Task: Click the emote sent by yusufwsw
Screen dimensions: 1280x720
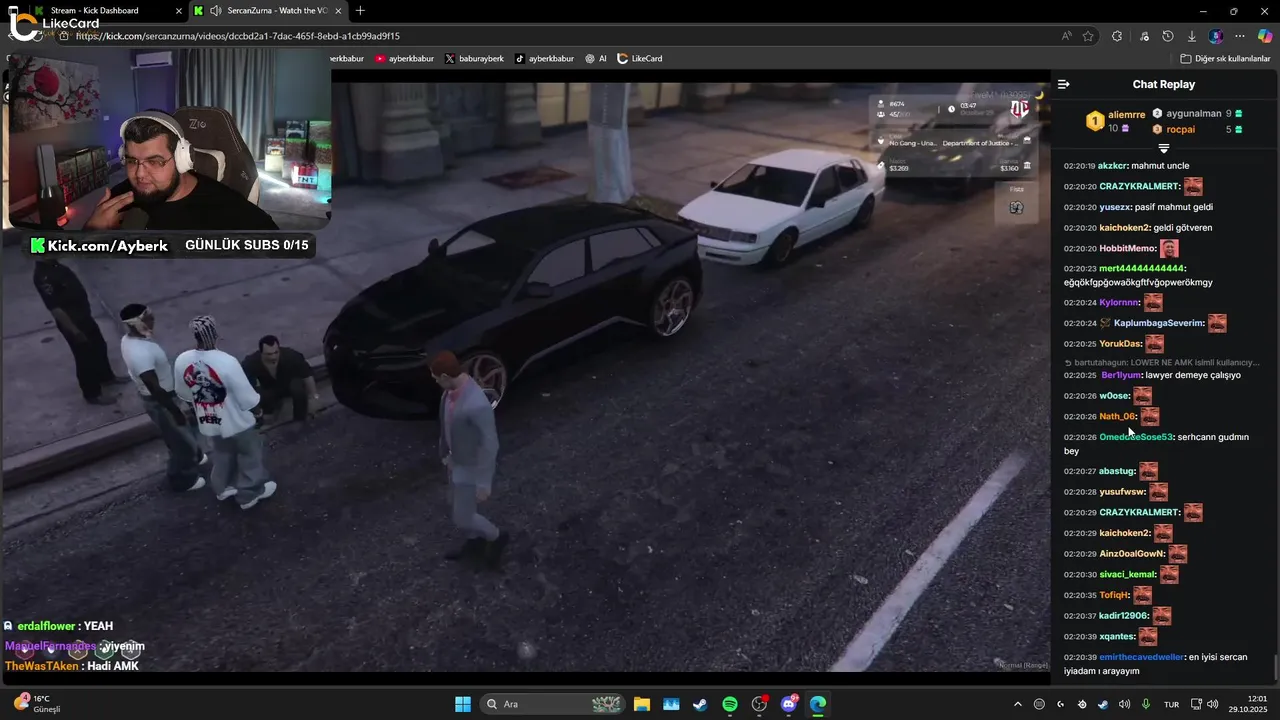Action: (x=1159, y=492)
